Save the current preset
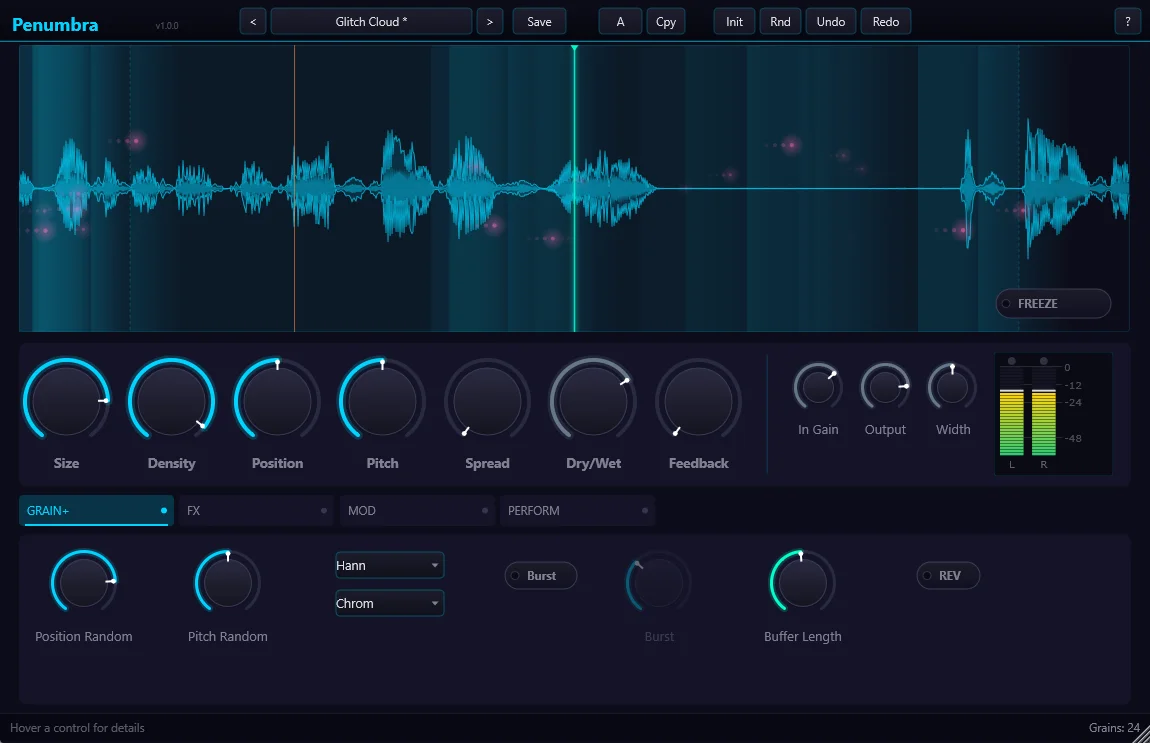 point(539,22)
